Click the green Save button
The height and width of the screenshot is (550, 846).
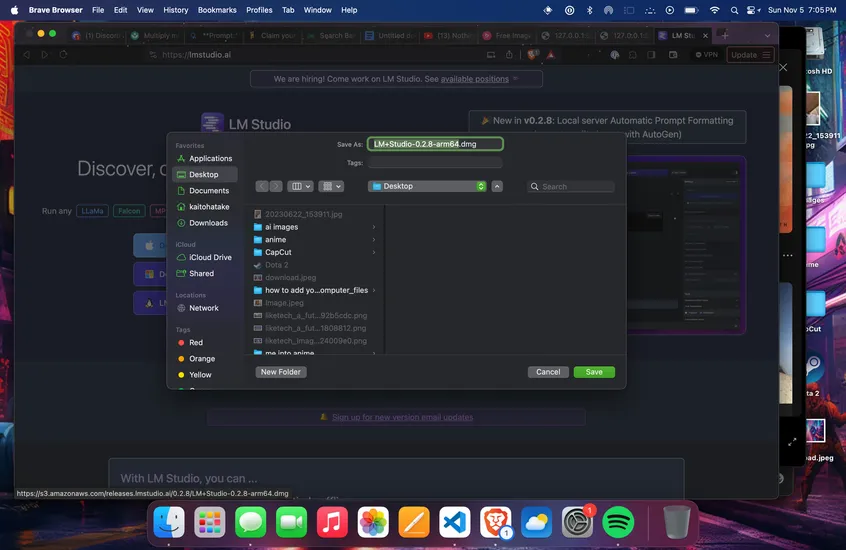click(x=594, y=372)
